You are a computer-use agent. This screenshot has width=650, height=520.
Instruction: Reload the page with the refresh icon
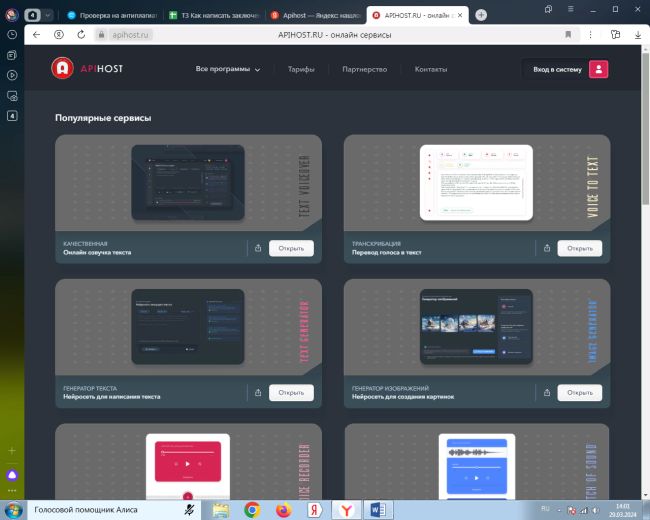click(81, 35)
